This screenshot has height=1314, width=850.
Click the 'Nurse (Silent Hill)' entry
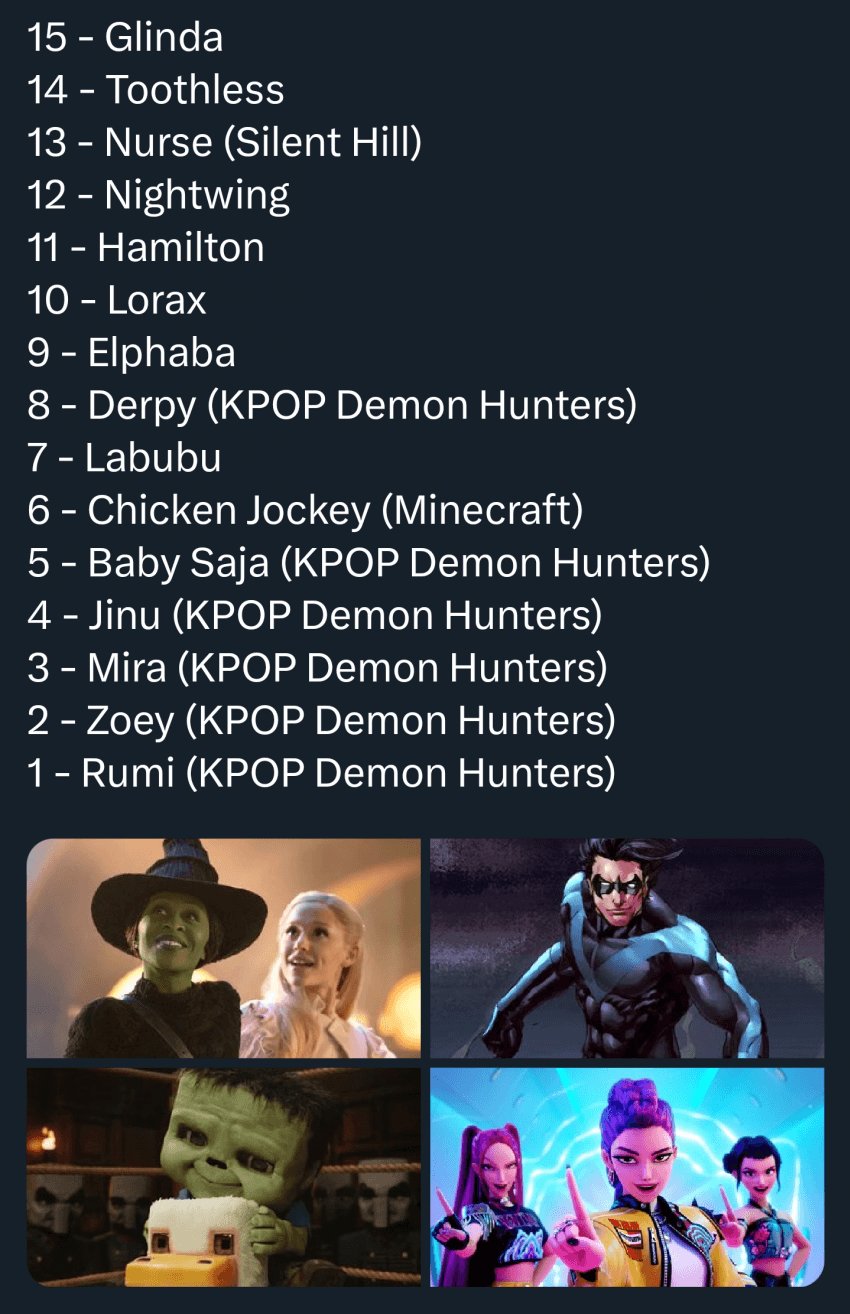click(224, 143)
